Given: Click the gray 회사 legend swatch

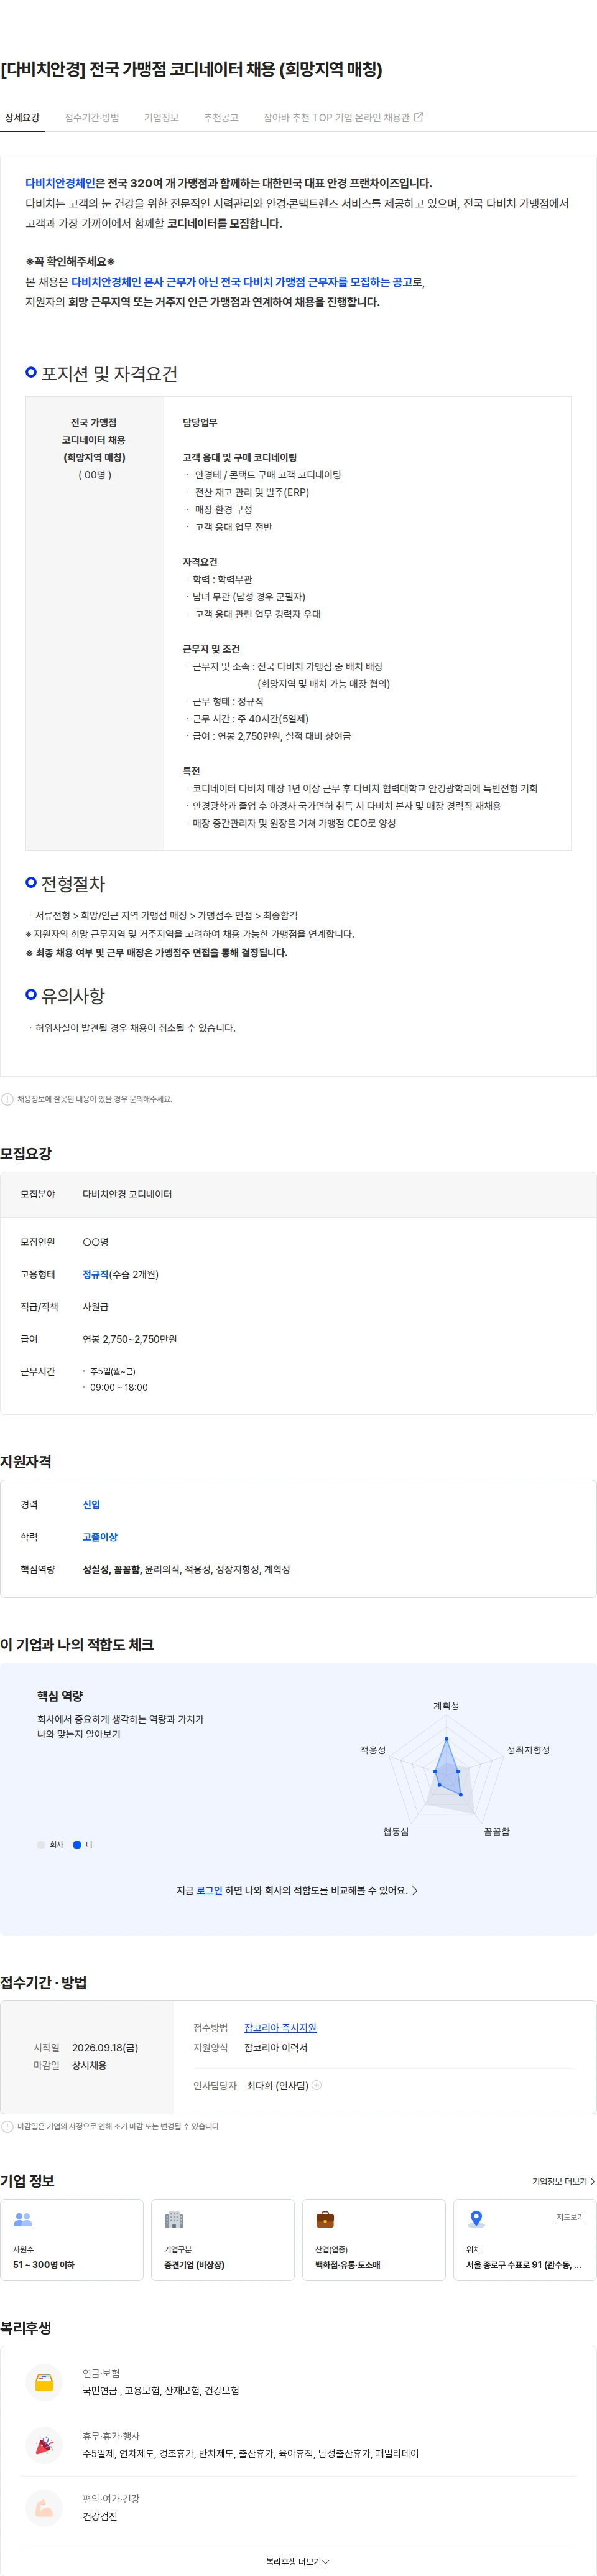Looking at the screenshot, I should 41,1844.
